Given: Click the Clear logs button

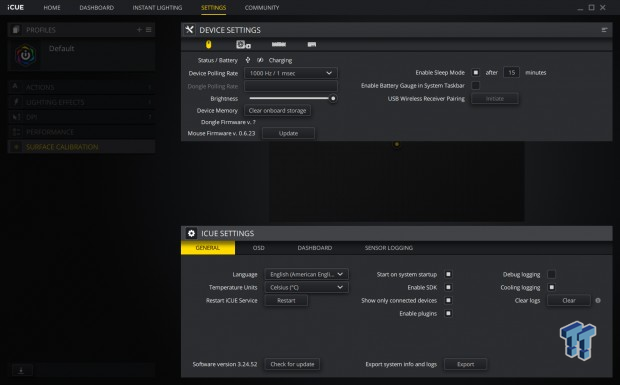Looking at the screenshot, I should (569, 300).
